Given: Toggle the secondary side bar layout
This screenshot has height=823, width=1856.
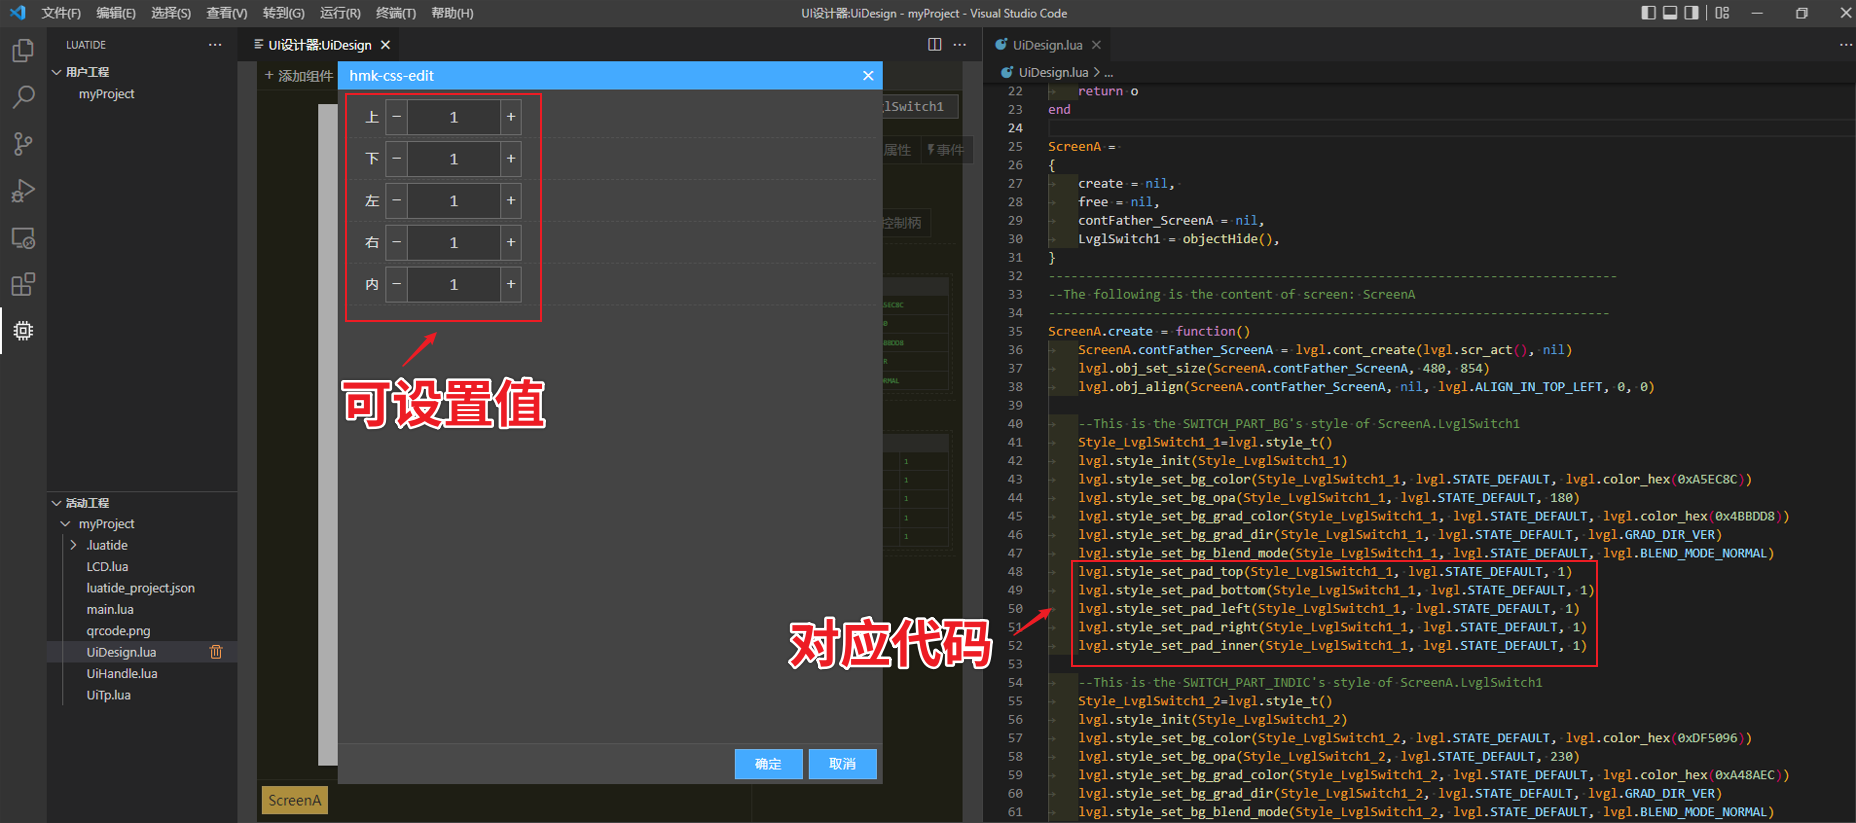Looking at the screenshot, I should pyautogui.click(x=1691, y=13).
